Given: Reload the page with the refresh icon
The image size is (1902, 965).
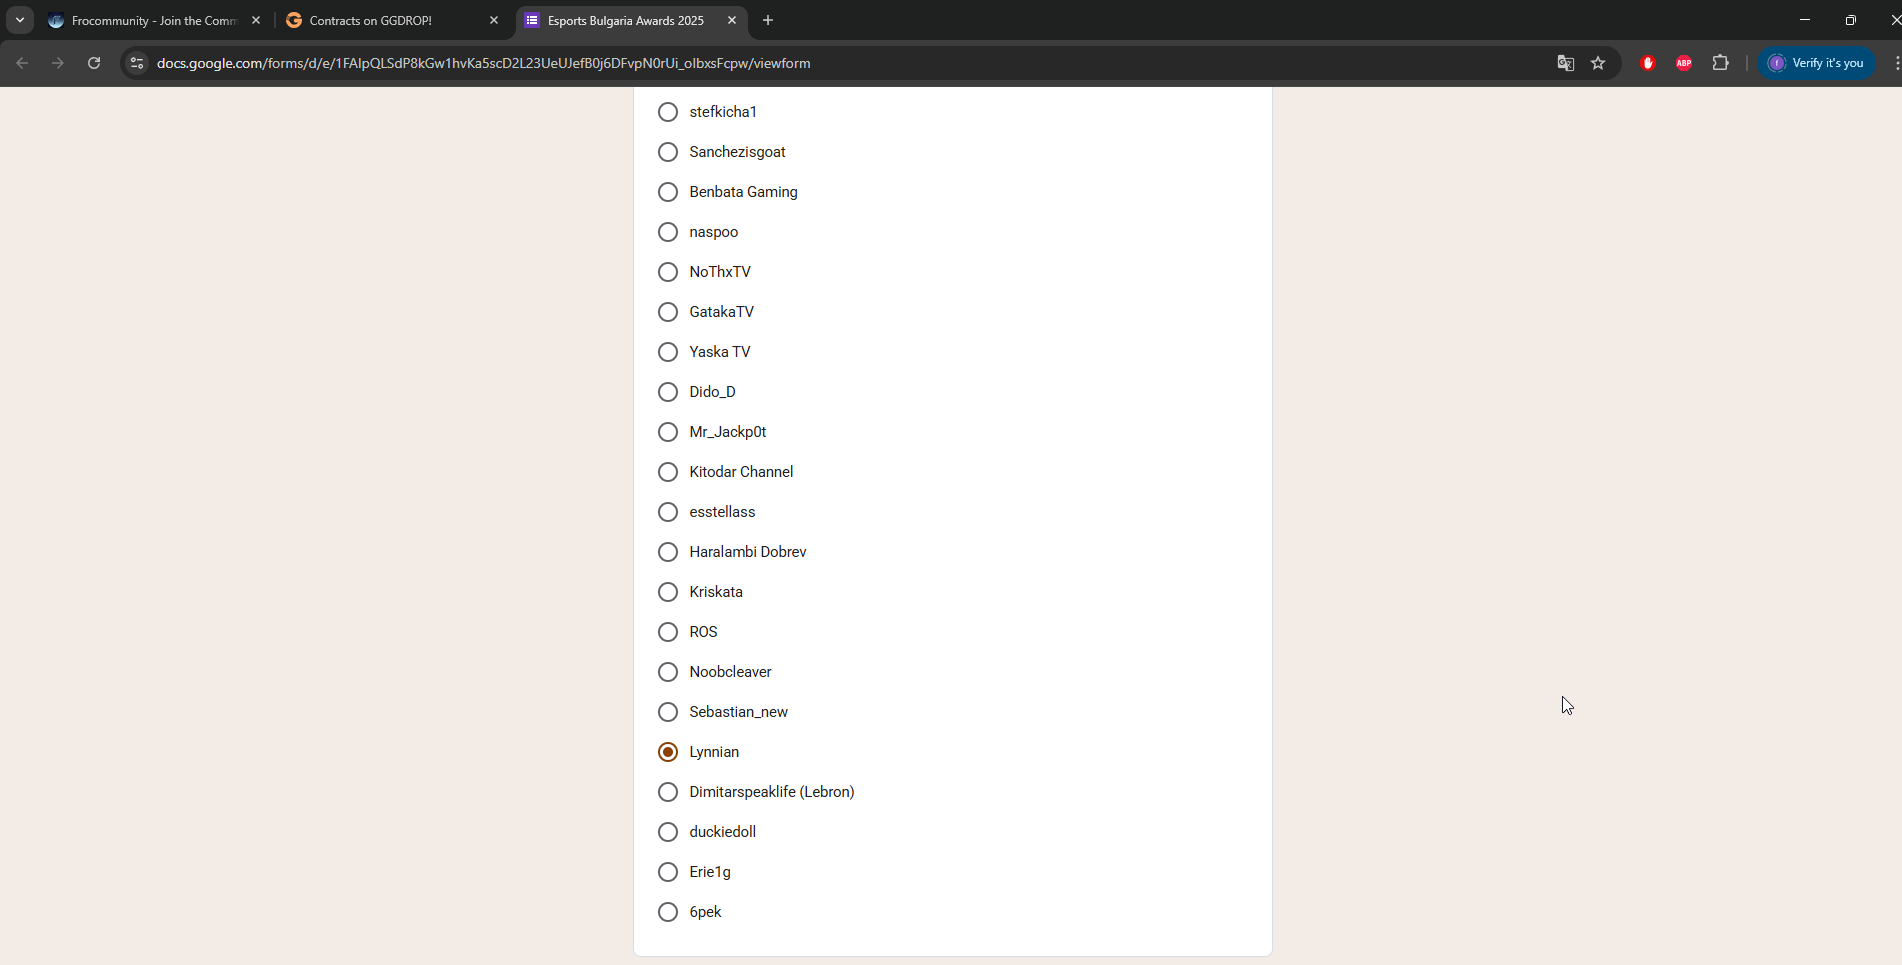Looking at the screenshot, I should (x=94, y=63).
